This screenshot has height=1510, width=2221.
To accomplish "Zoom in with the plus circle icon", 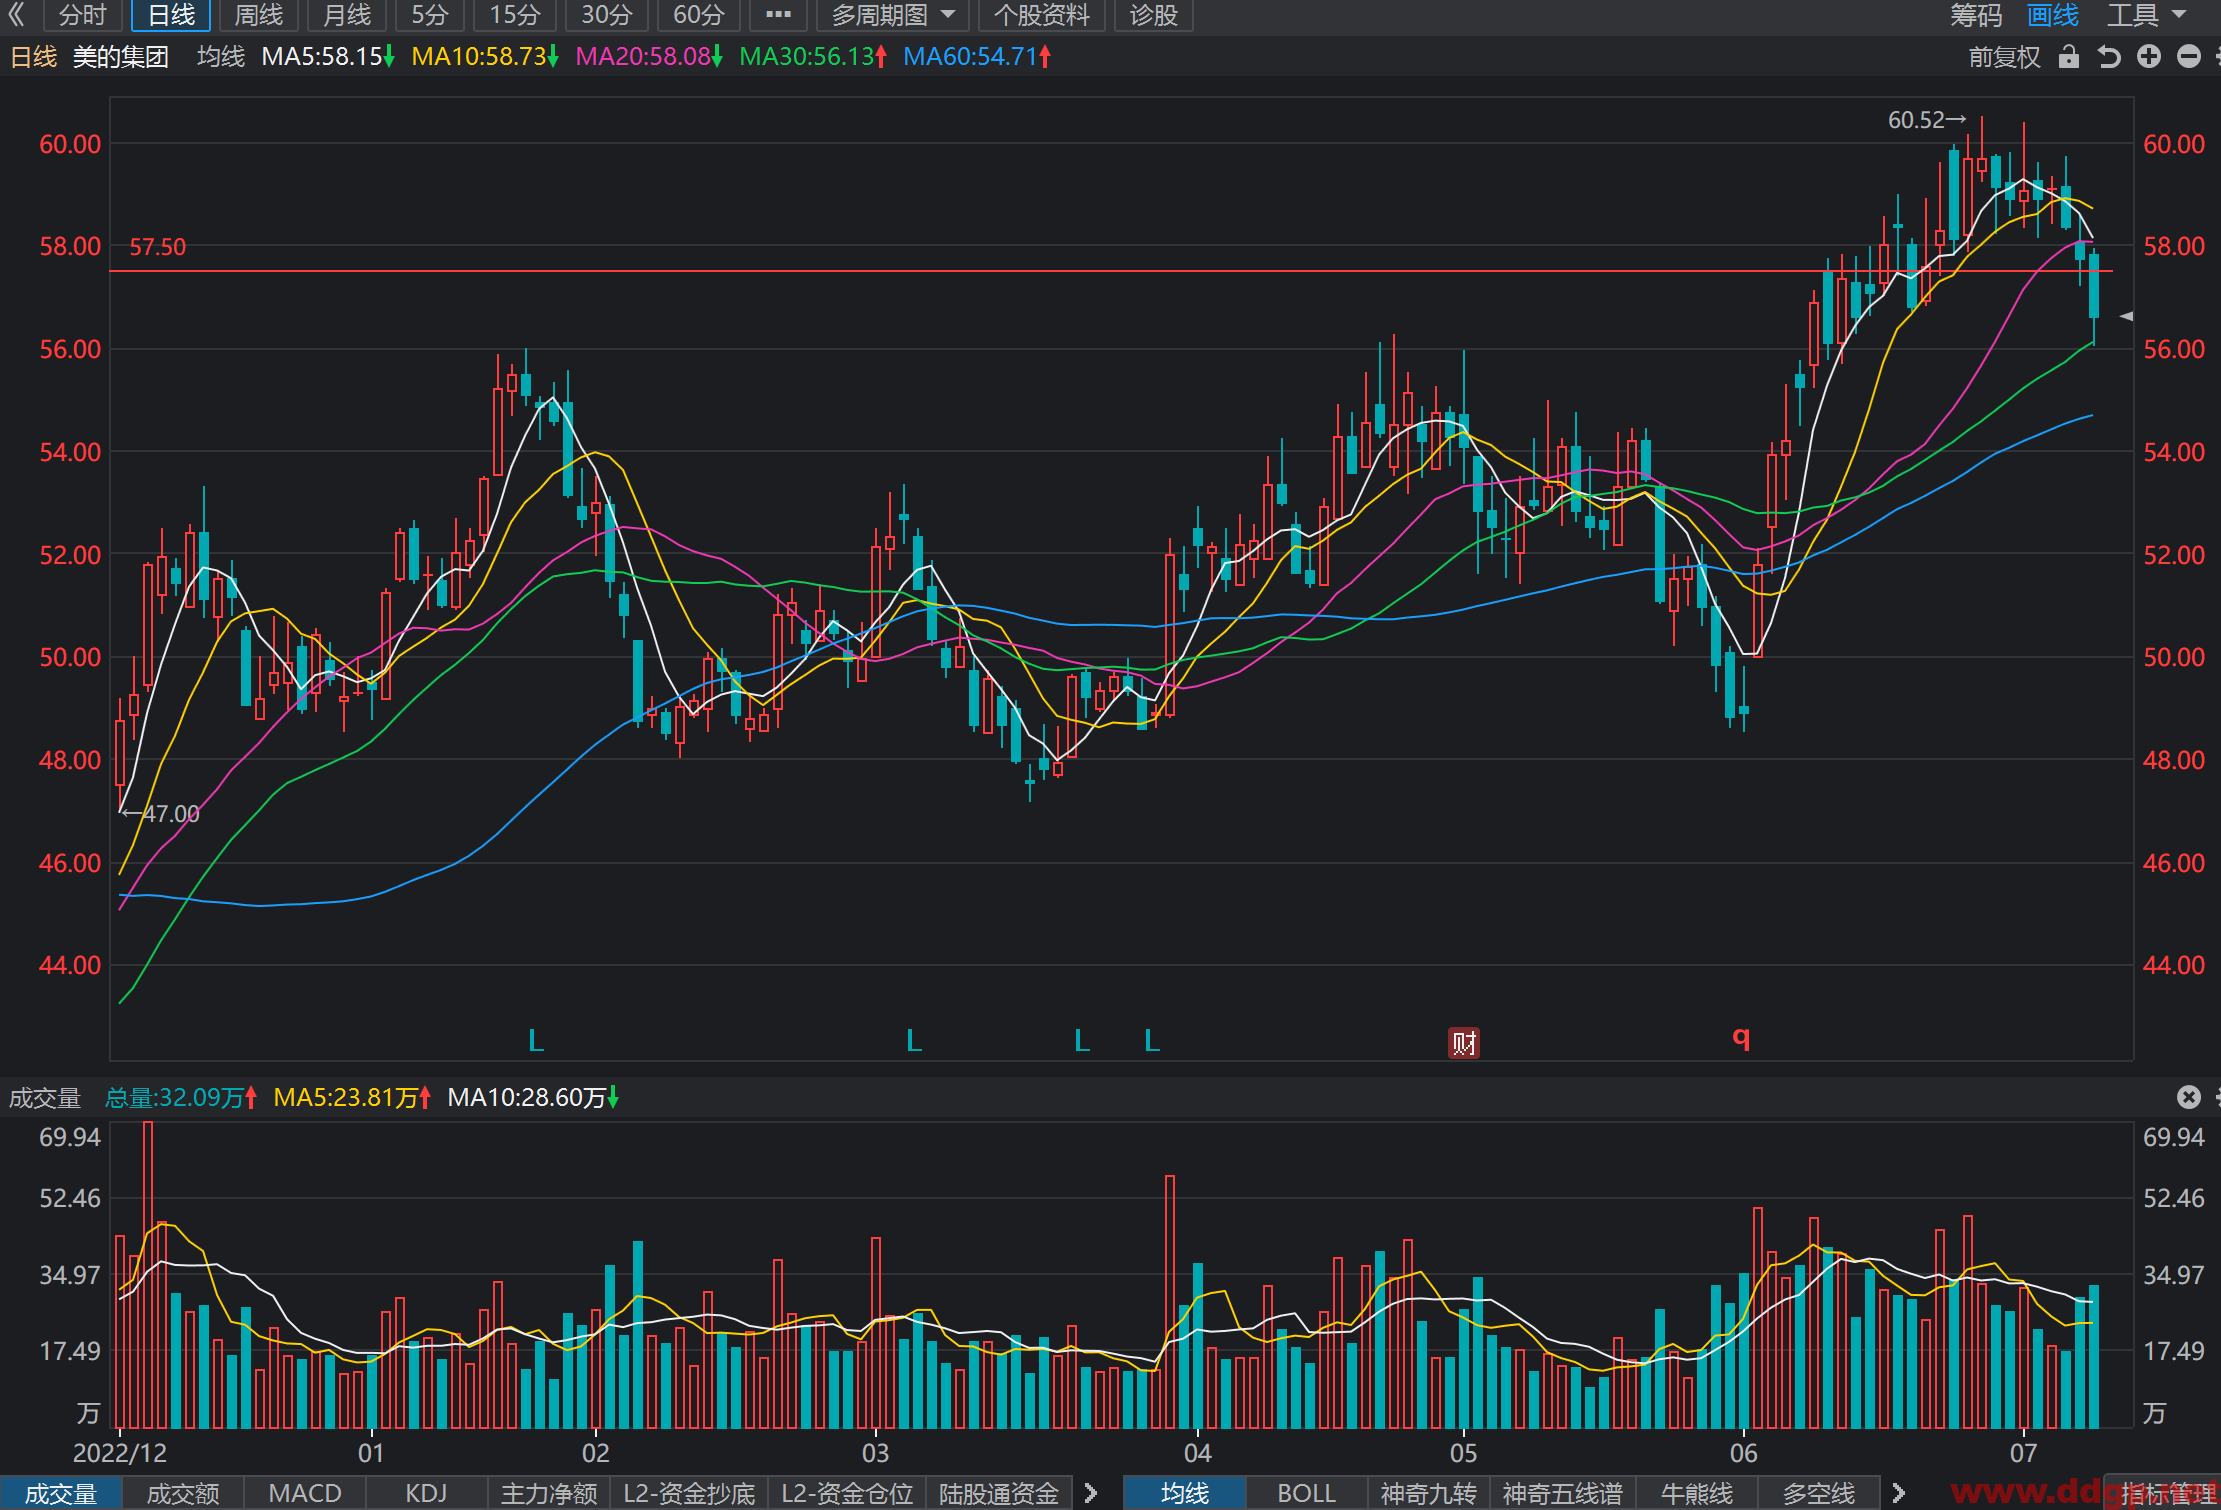I will tap(2149, 57).
